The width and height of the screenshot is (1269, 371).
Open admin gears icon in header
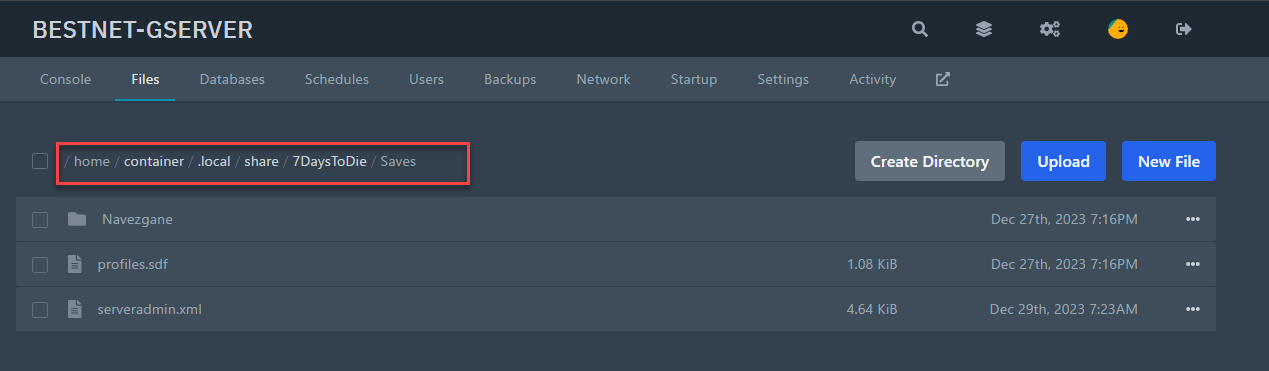click(x=1049, y=30)
